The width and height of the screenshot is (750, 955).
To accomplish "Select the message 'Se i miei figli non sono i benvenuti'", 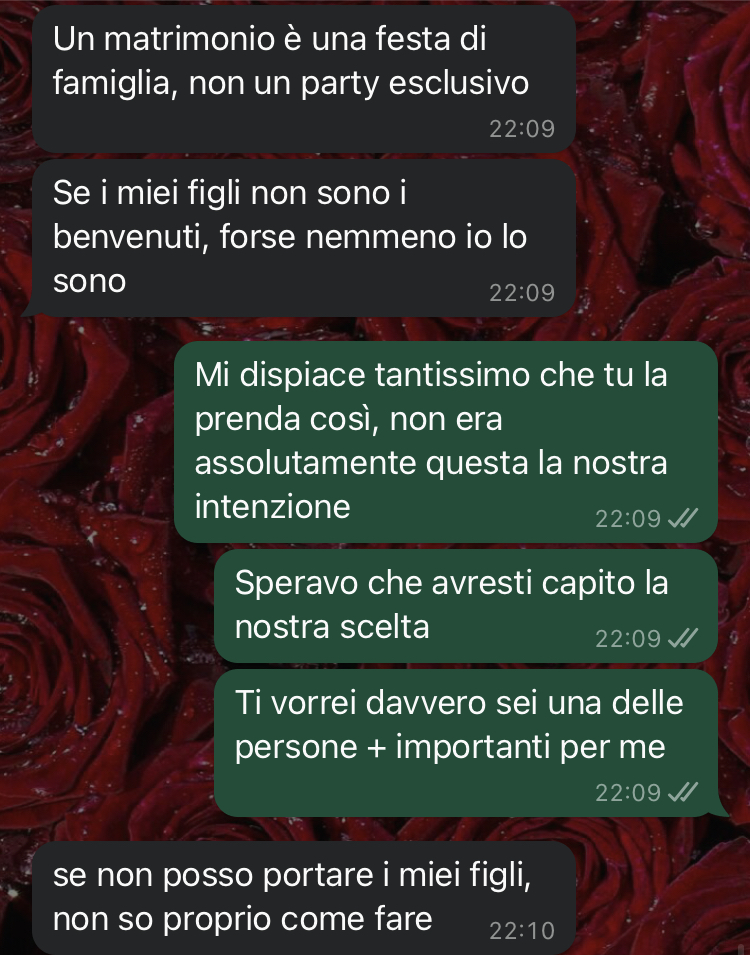I will click(304, 238).
